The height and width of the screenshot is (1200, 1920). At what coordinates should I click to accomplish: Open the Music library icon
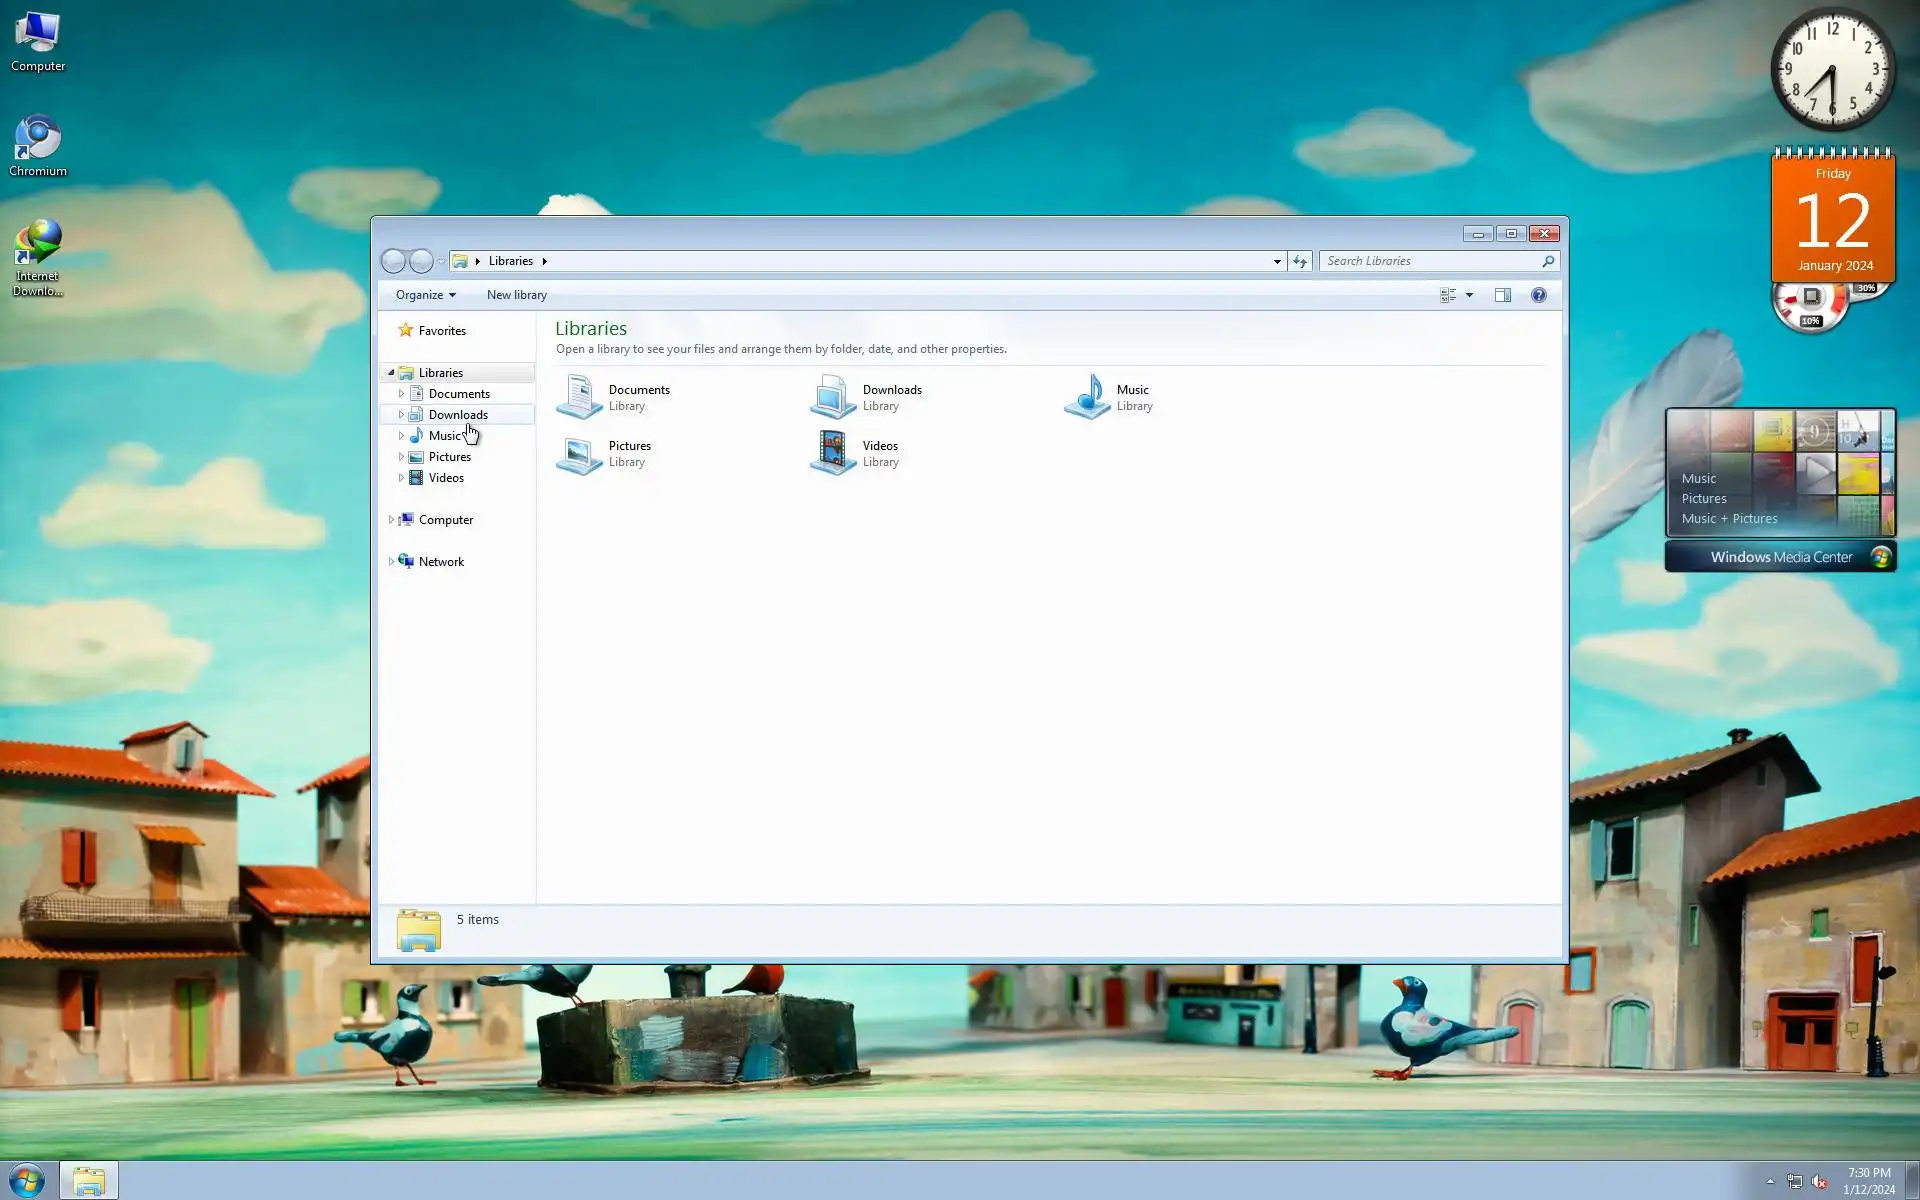pyautogui.click(x=1088, y=397)
